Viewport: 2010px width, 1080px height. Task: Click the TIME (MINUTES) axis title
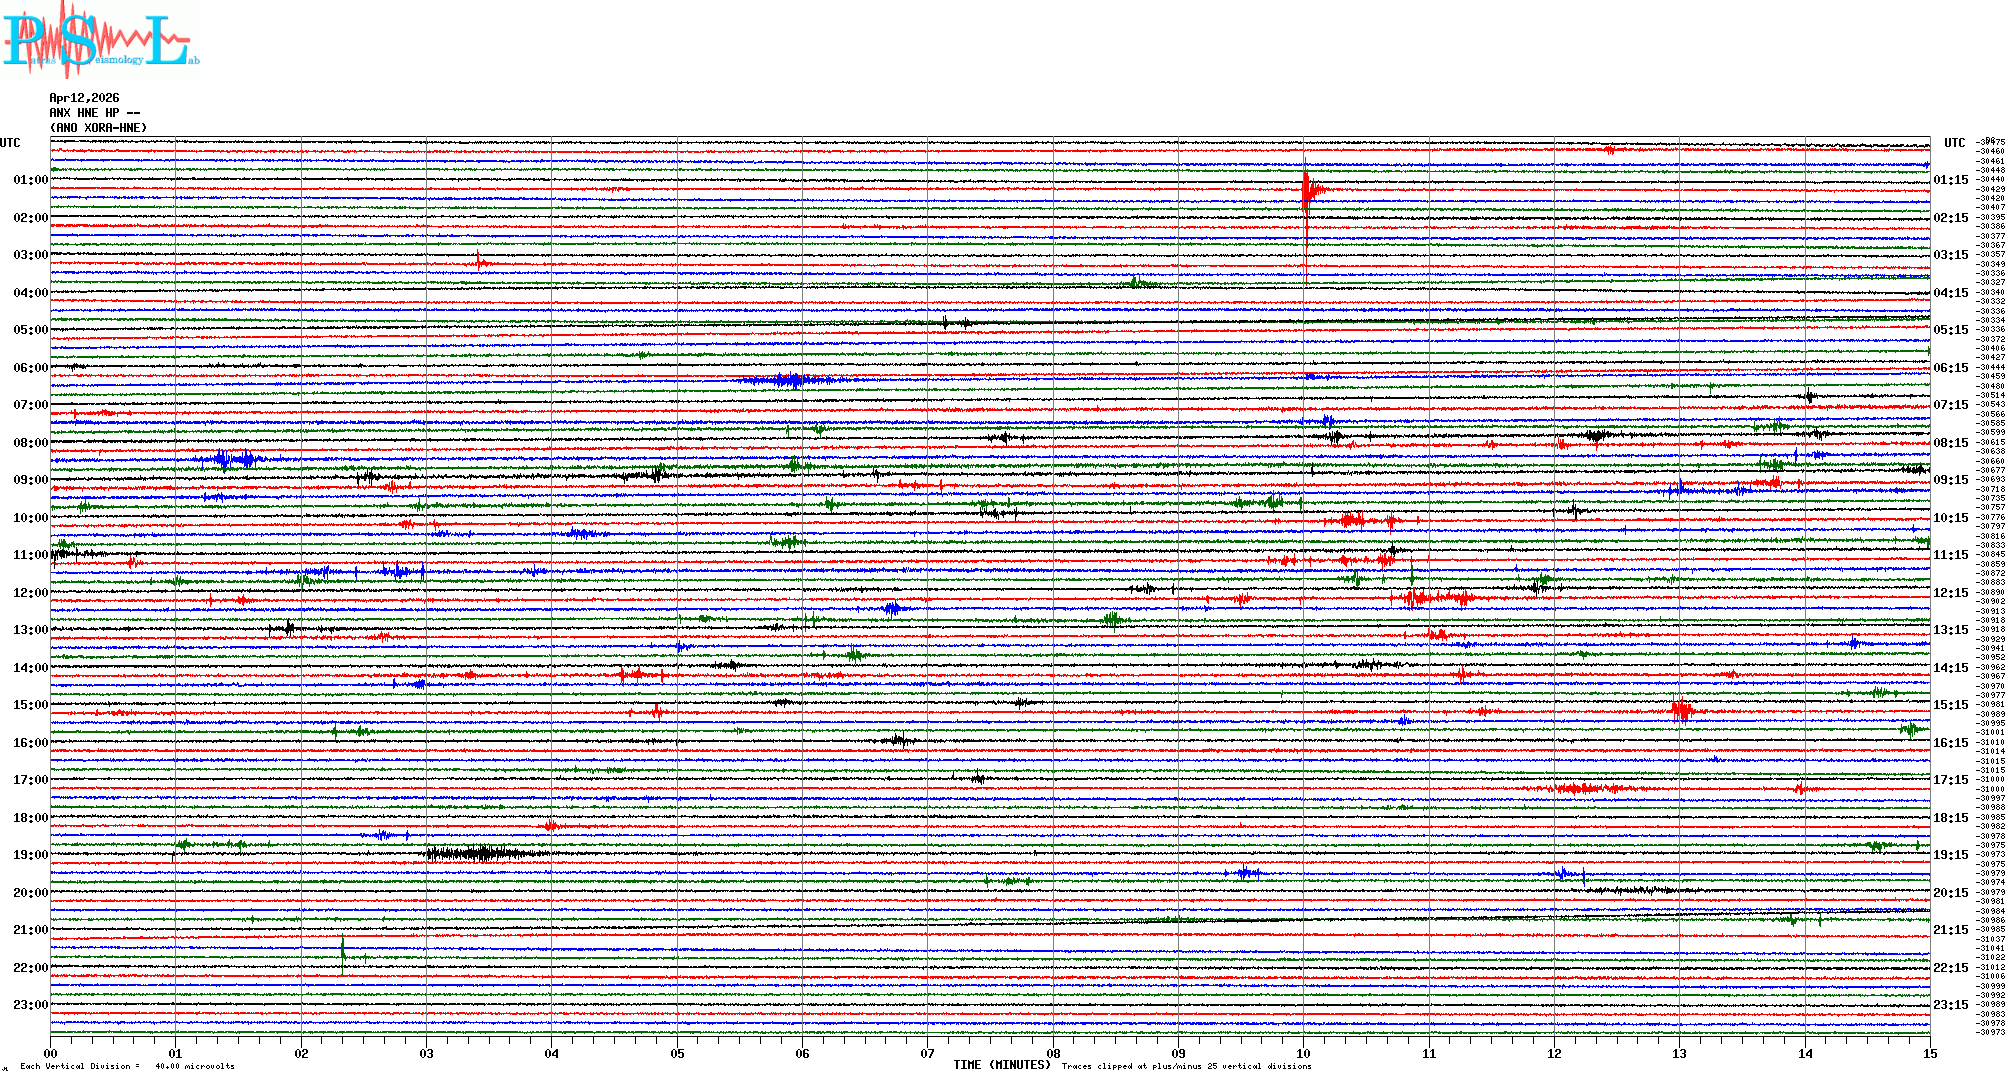[1001, 1065]
